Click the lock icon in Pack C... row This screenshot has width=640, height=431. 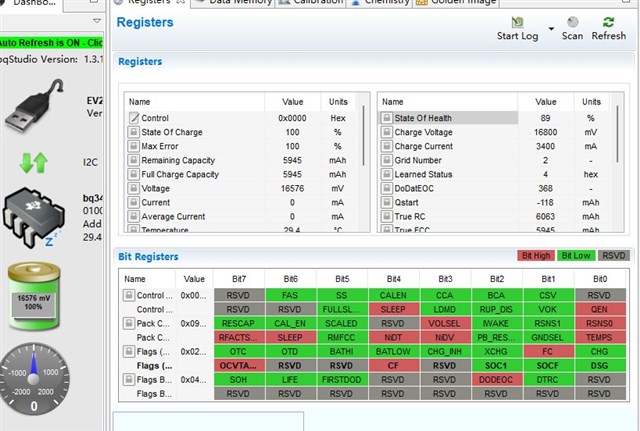(129, 323)
